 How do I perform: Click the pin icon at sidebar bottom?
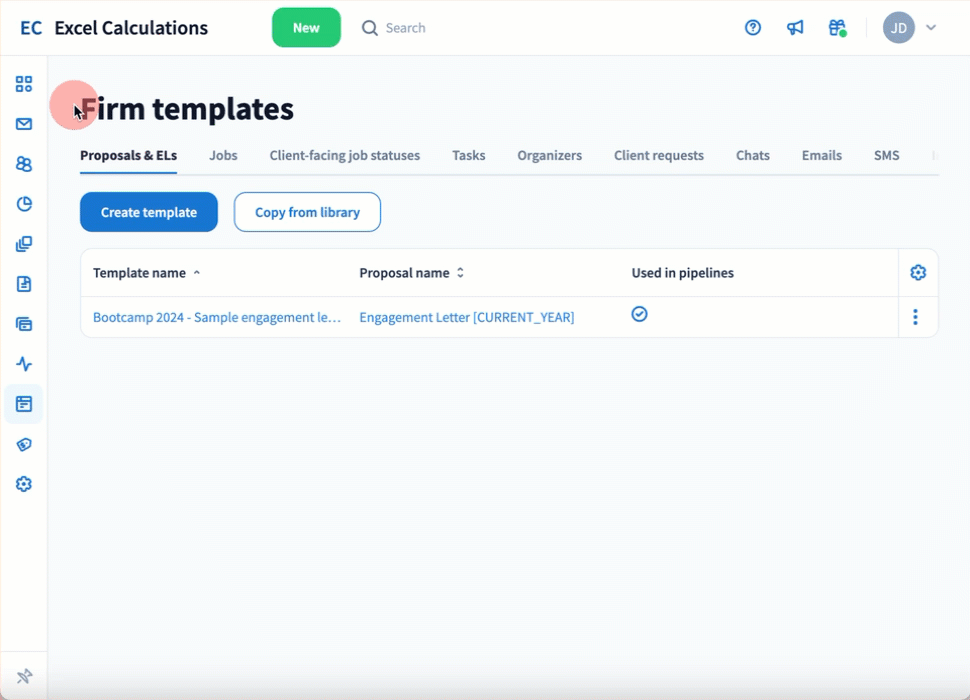click(x=24, y=677)
